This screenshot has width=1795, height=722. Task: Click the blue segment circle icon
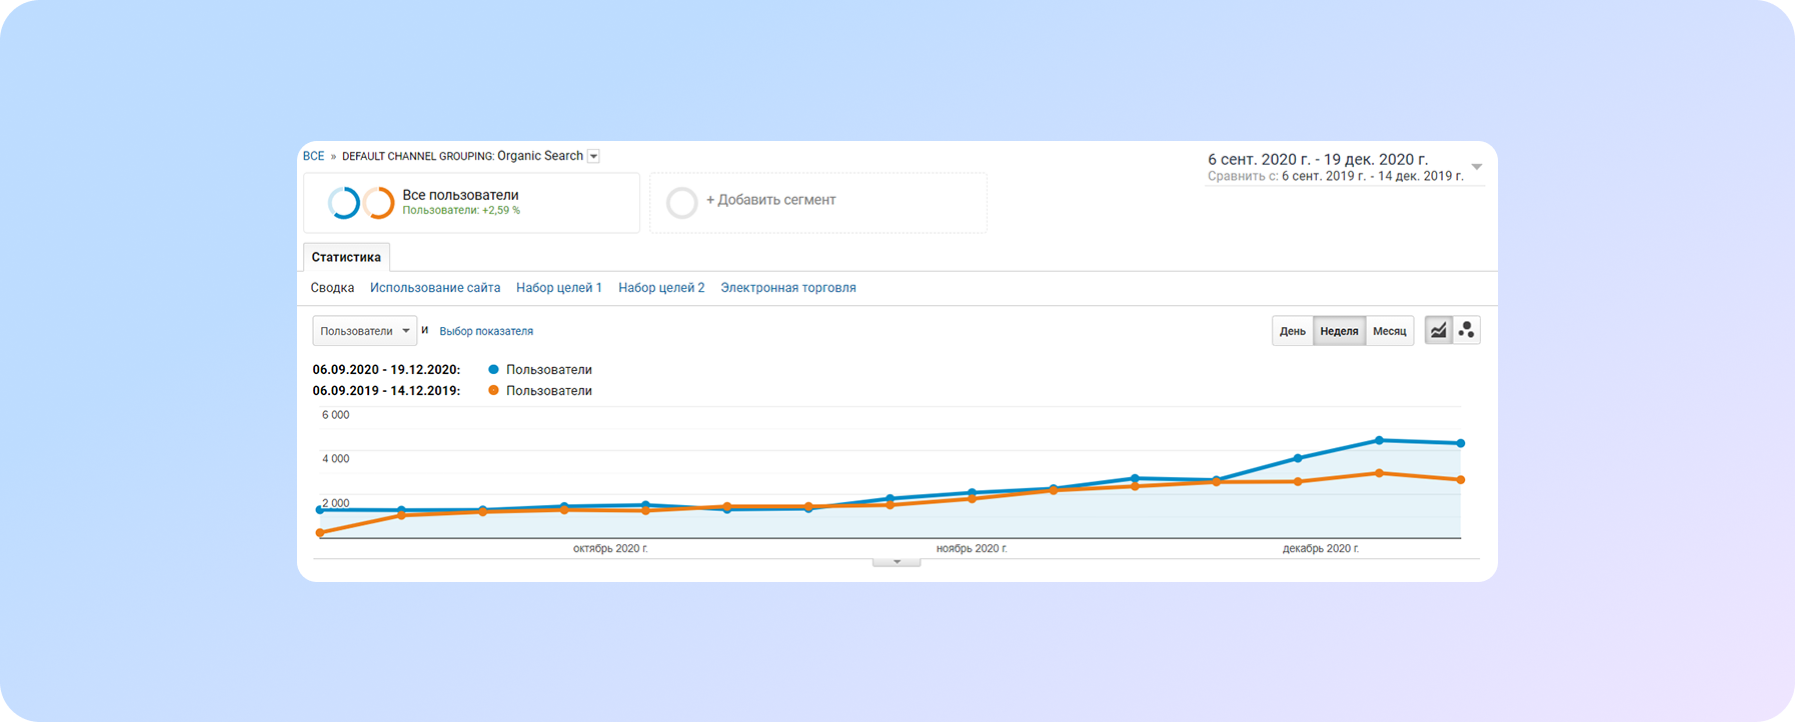coord(344,203)
